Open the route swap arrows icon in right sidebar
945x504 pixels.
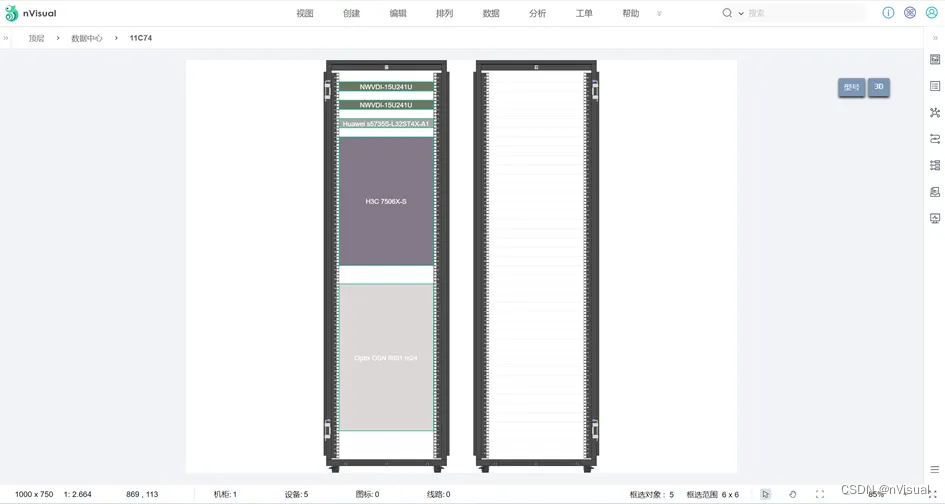pyautogui.click(x=935, y=139)
